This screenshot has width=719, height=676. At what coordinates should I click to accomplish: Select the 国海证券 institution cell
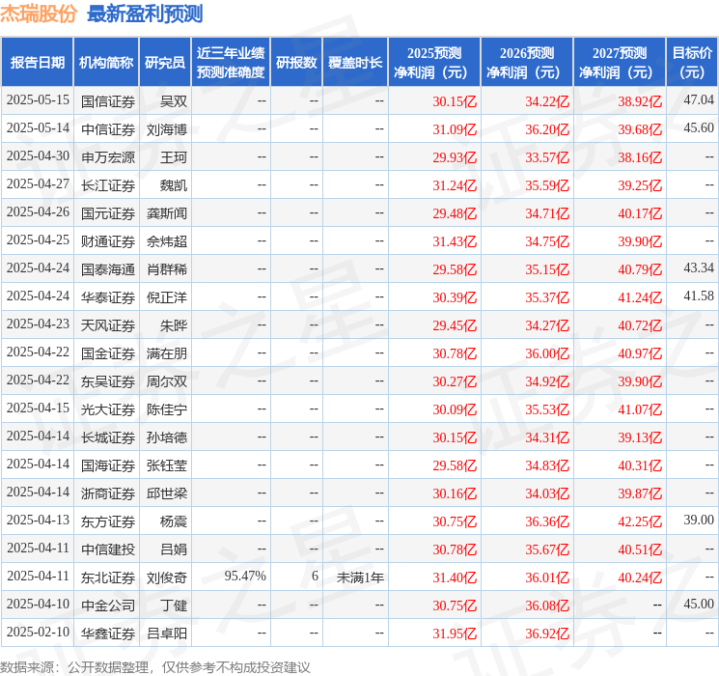[108, 465]
